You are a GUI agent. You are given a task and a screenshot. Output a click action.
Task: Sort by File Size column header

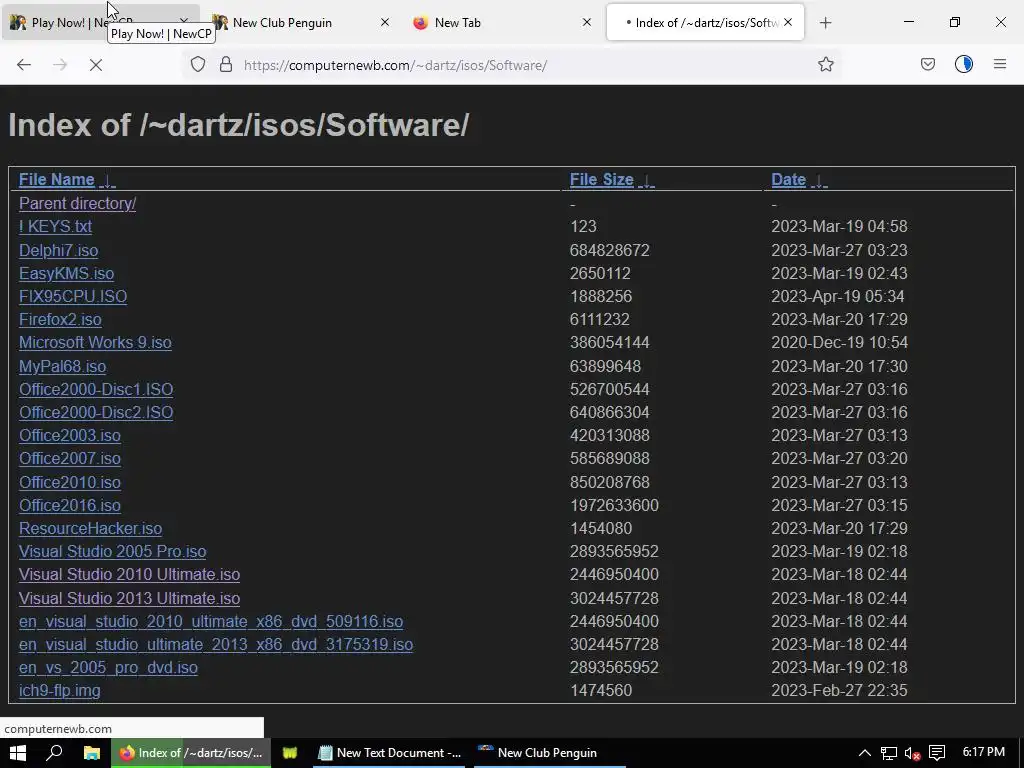[x=601, y=180]
